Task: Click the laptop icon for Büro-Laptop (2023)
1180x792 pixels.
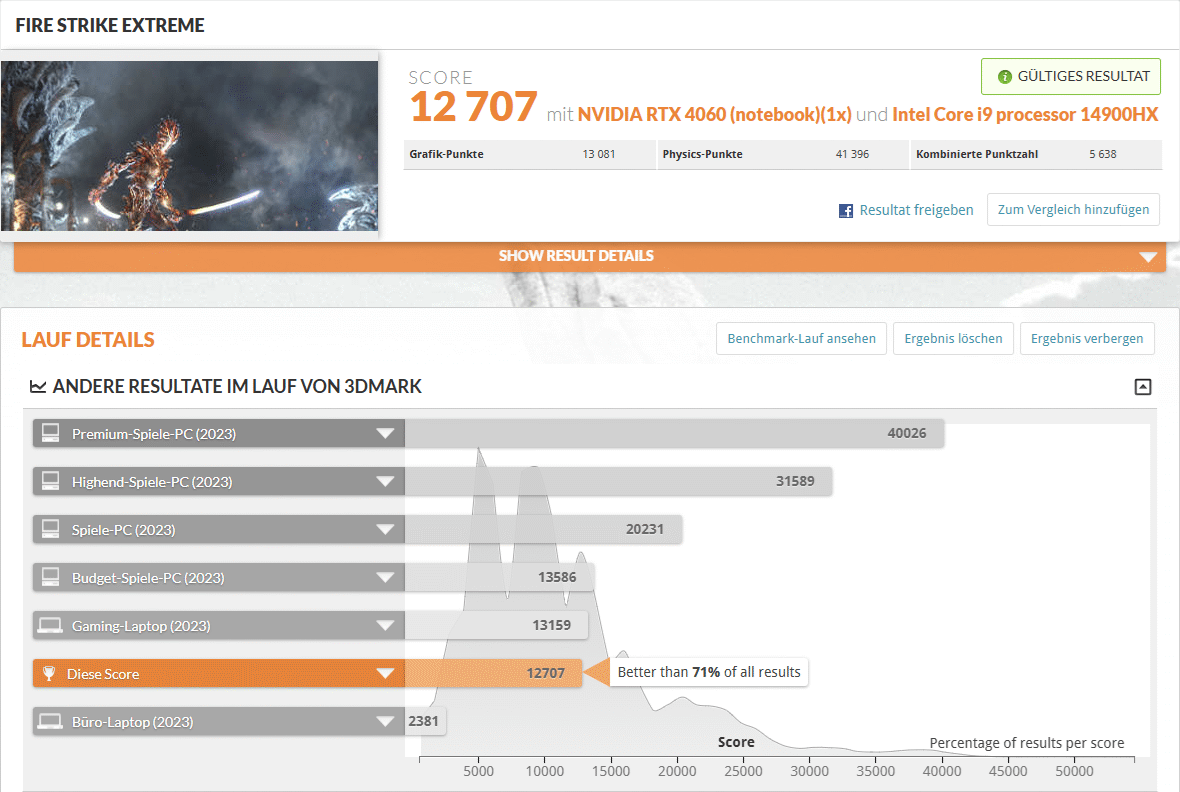Action: pyautogui.click(x=49, y=722)
